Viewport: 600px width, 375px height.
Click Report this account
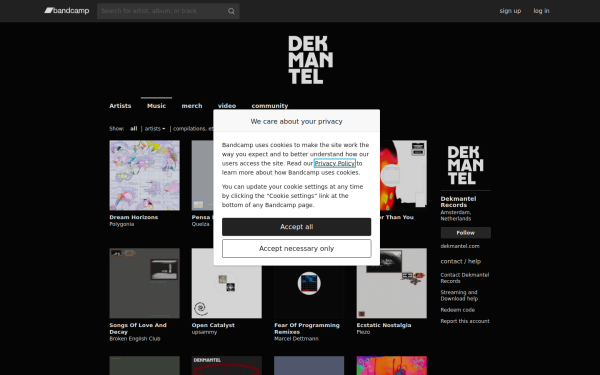tap(465, 321)
